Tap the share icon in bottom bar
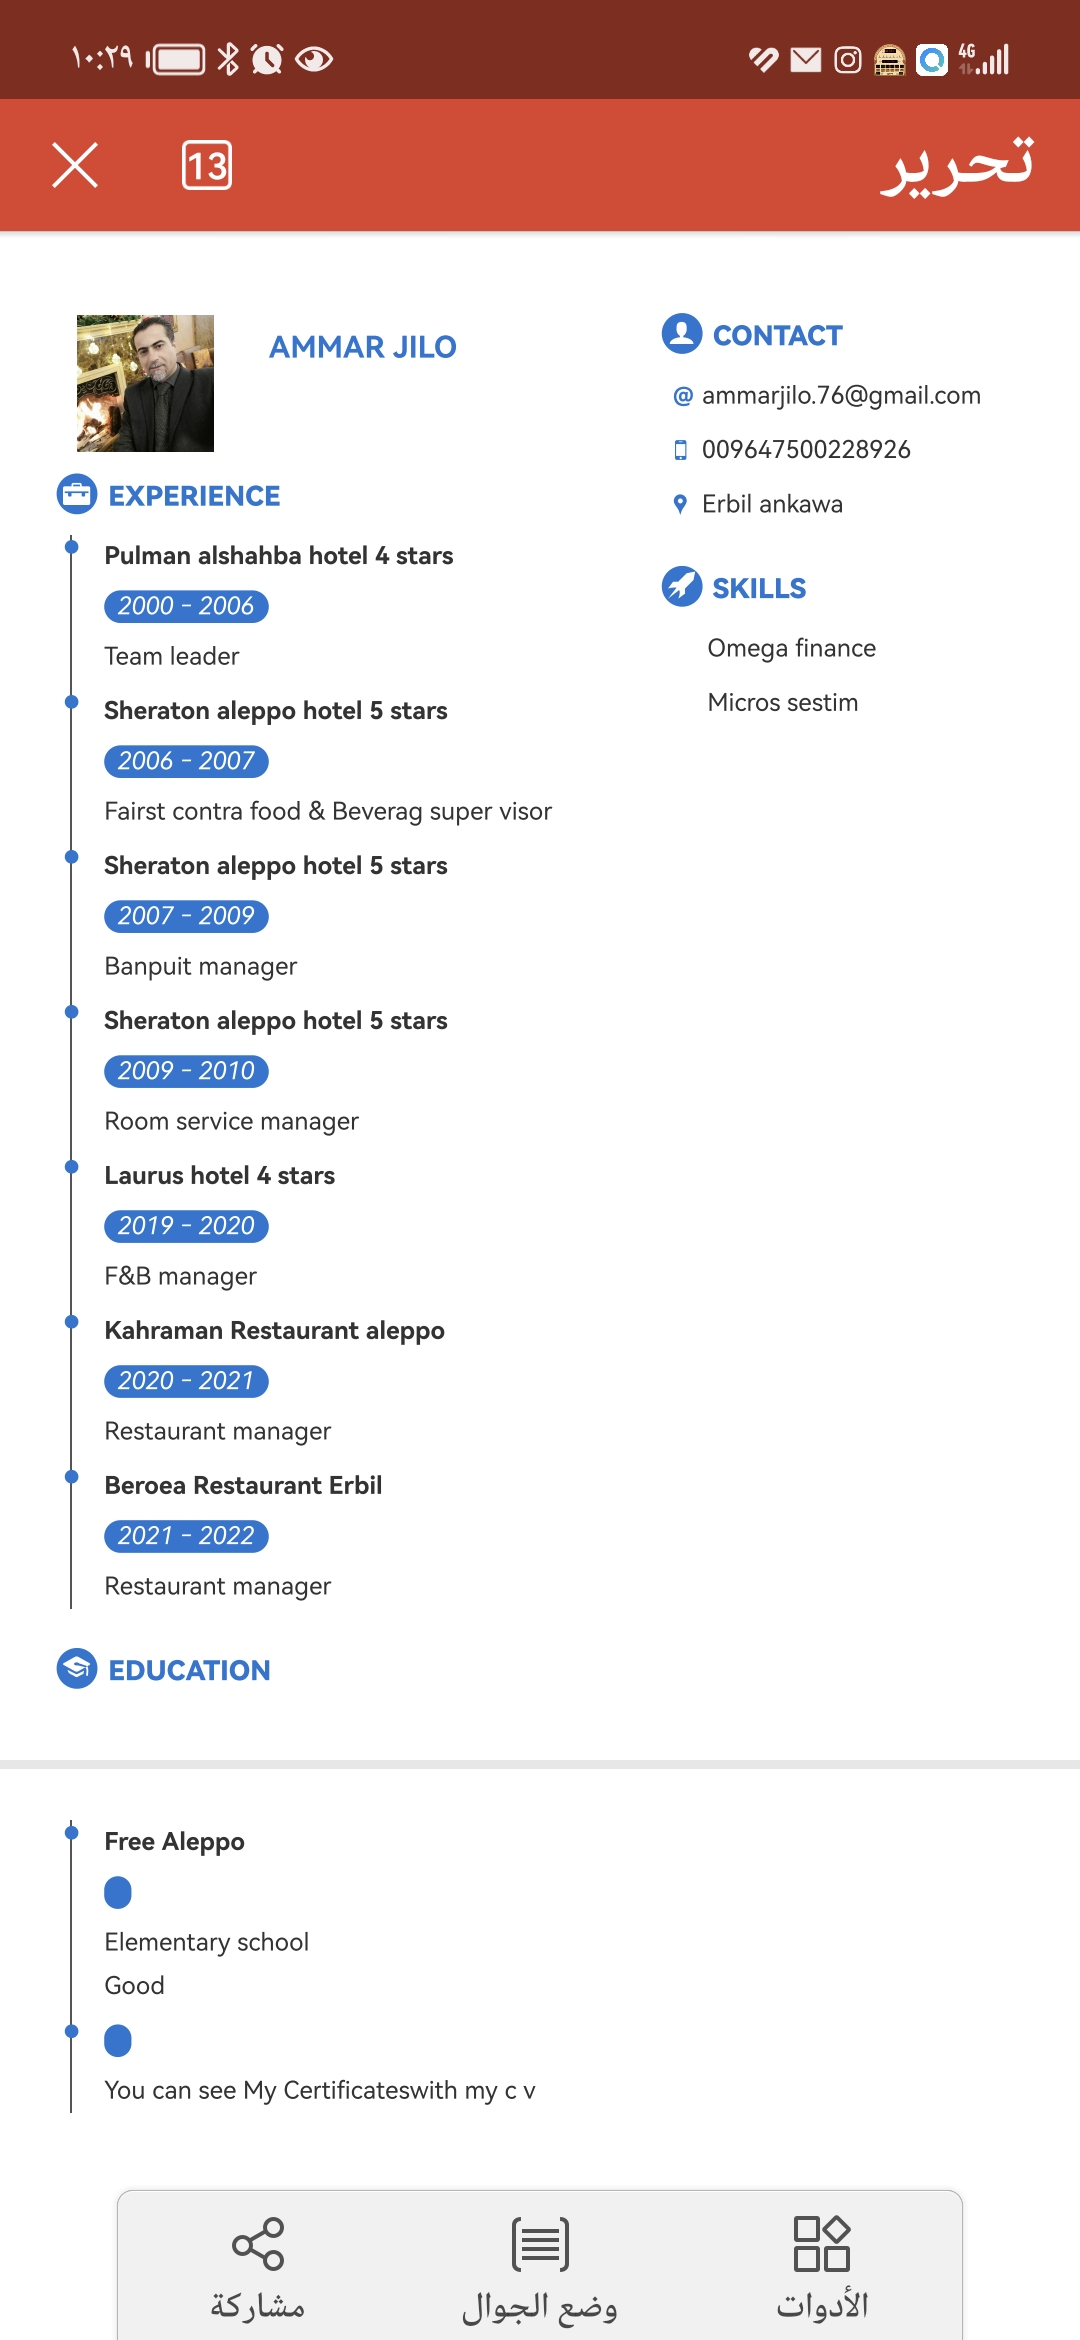Viewport: 1080px width, 2340px height. [x=258, y=2244]
